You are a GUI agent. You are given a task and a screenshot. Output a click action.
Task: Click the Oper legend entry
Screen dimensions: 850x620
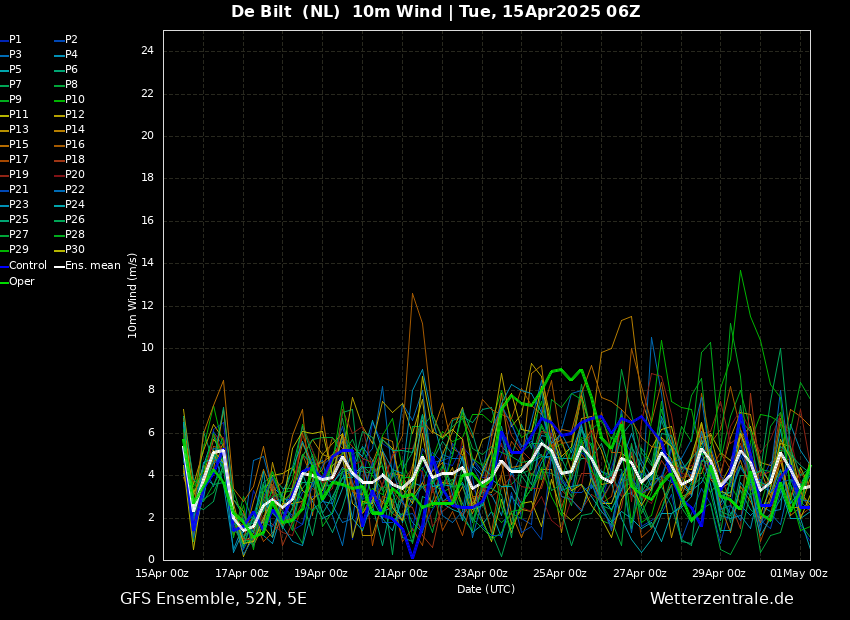click(21, 282)
